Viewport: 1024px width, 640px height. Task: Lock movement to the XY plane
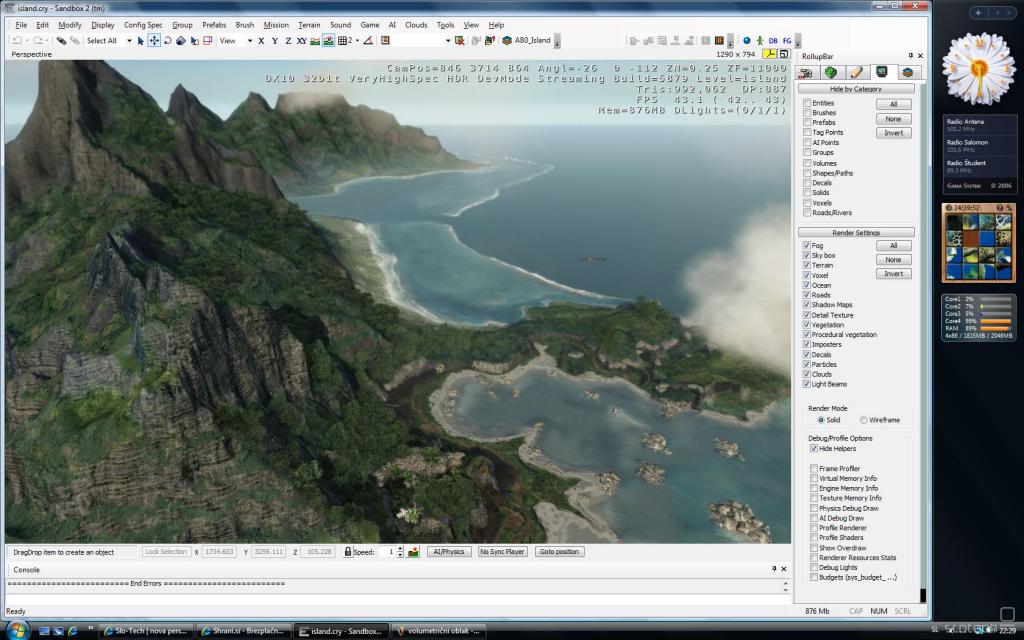pos(302,40)
